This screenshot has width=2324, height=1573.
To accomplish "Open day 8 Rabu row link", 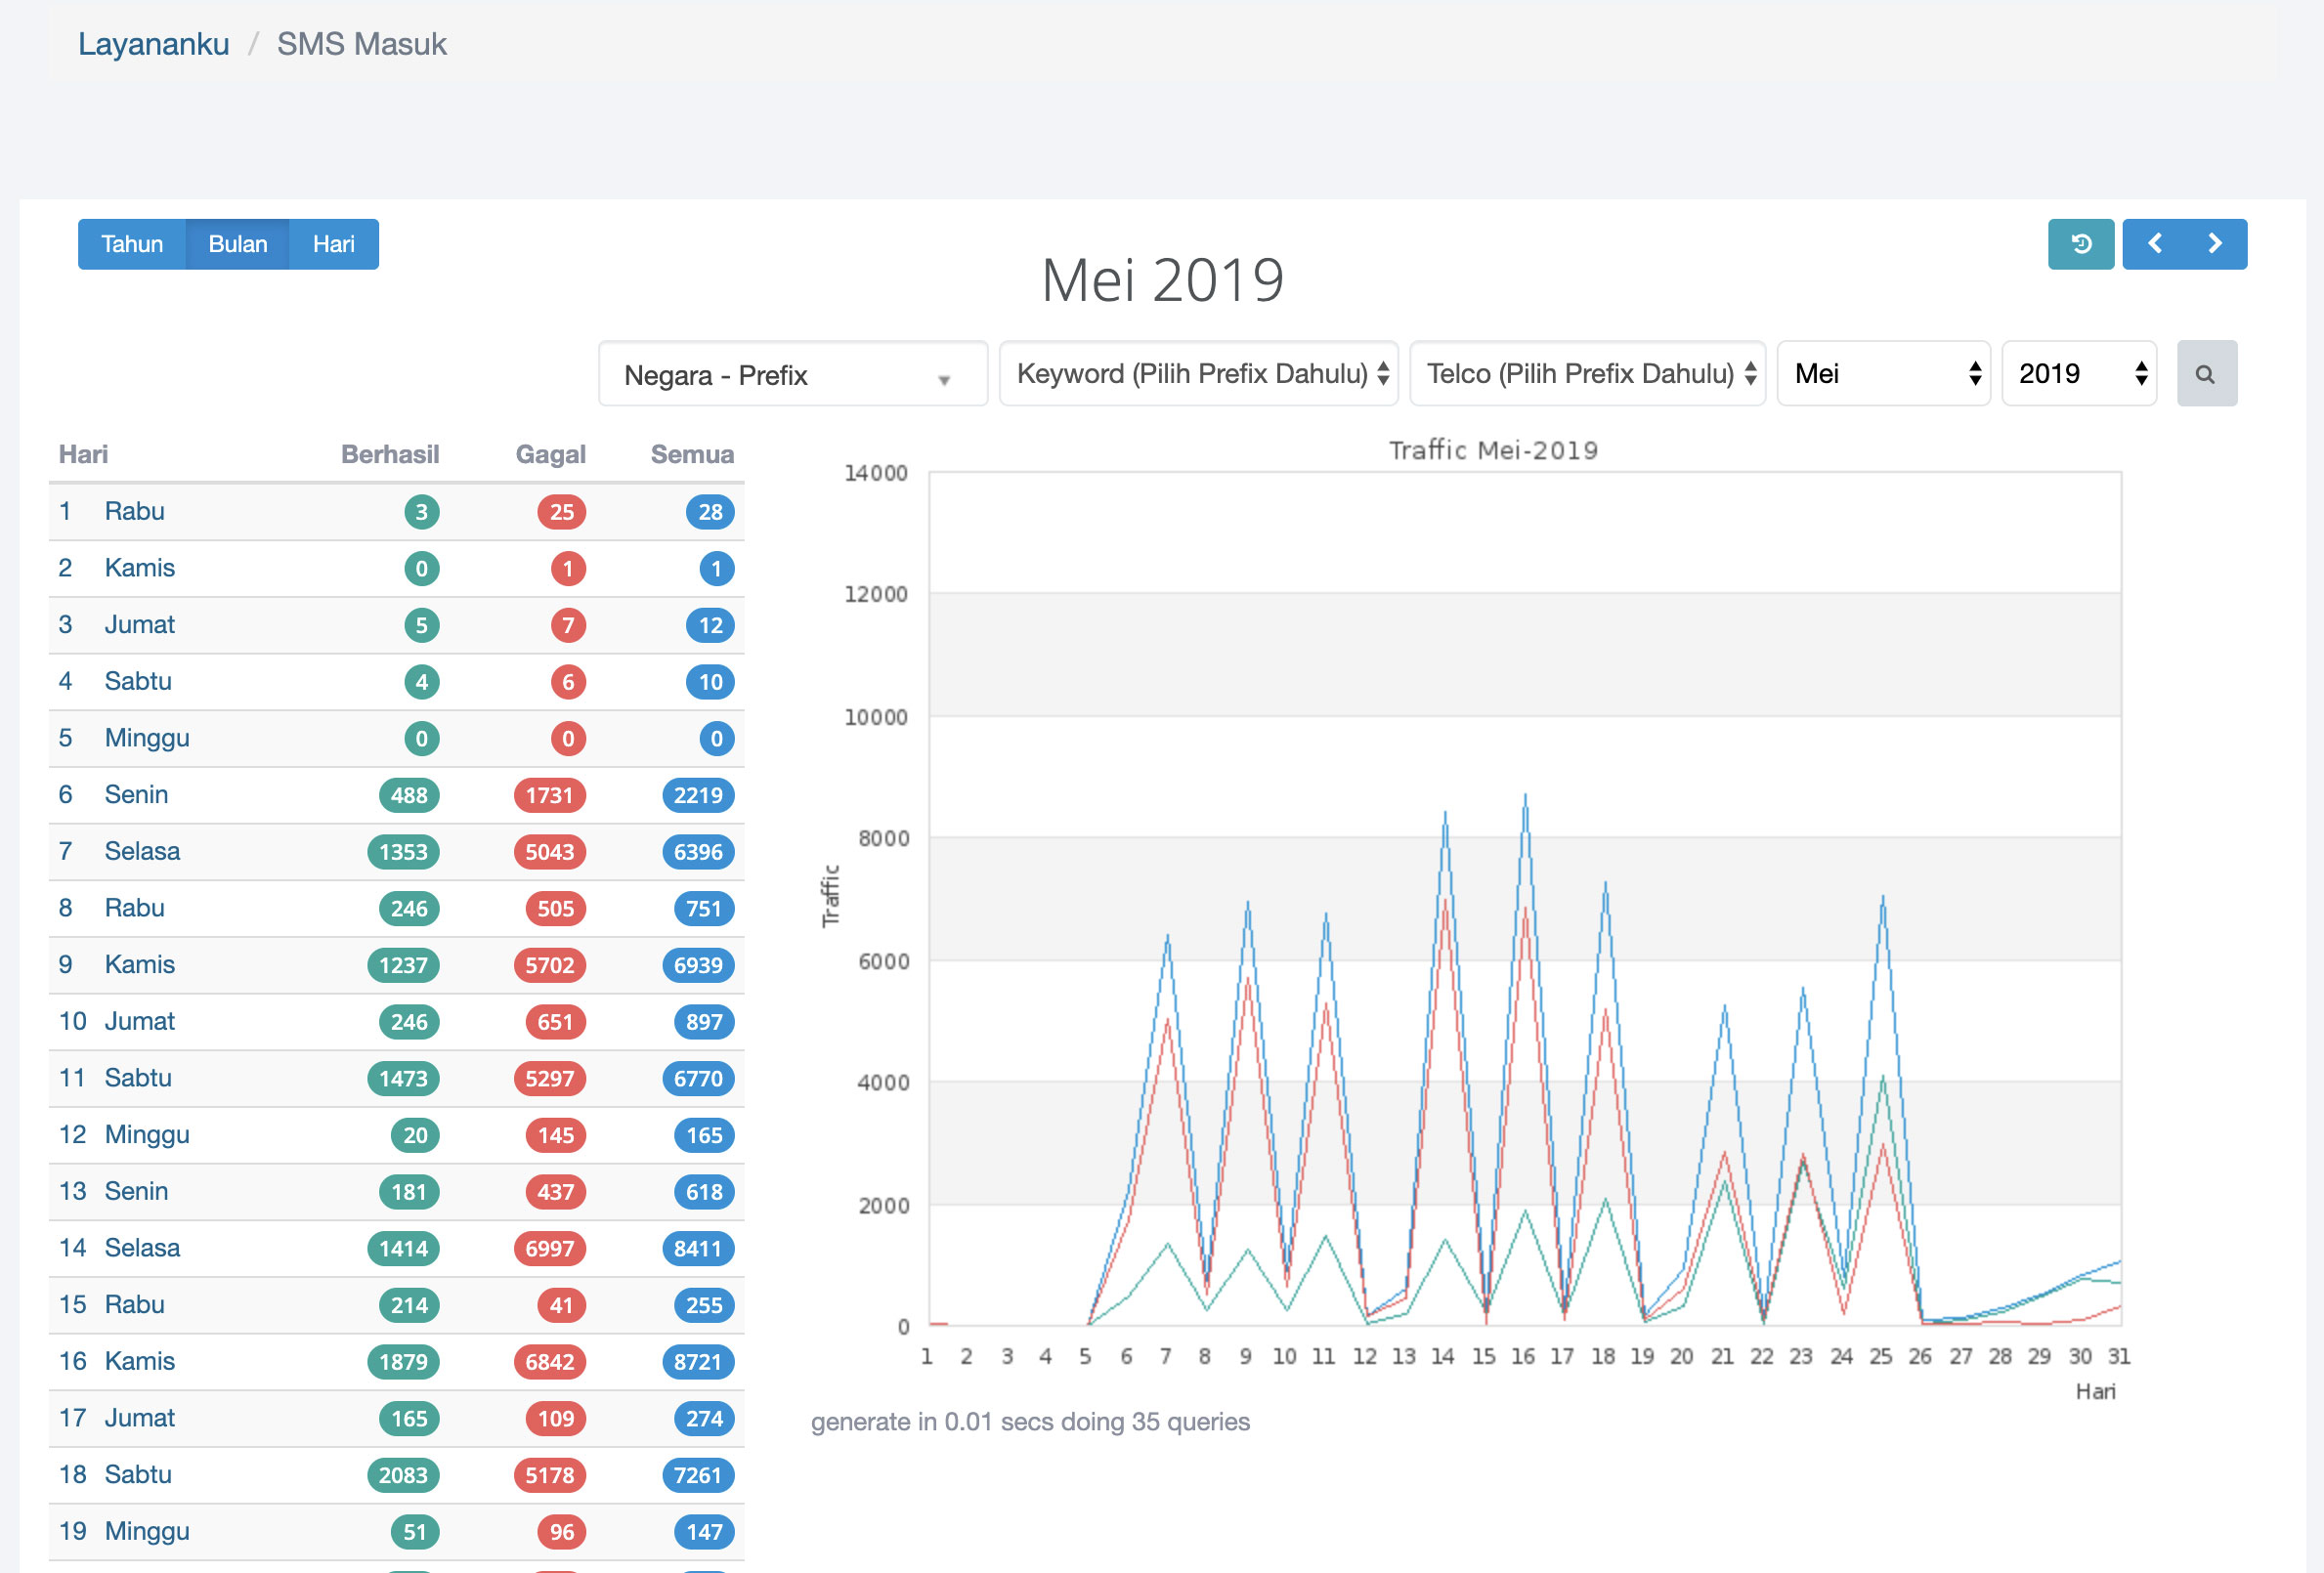I will [x=134, y=908].
